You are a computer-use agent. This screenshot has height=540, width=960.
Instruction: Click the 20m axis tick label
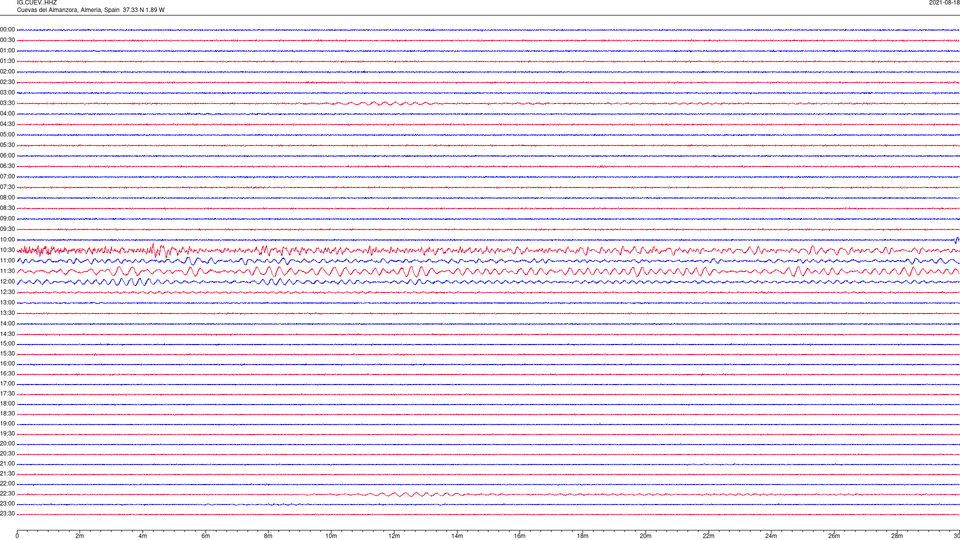(645, 536)
